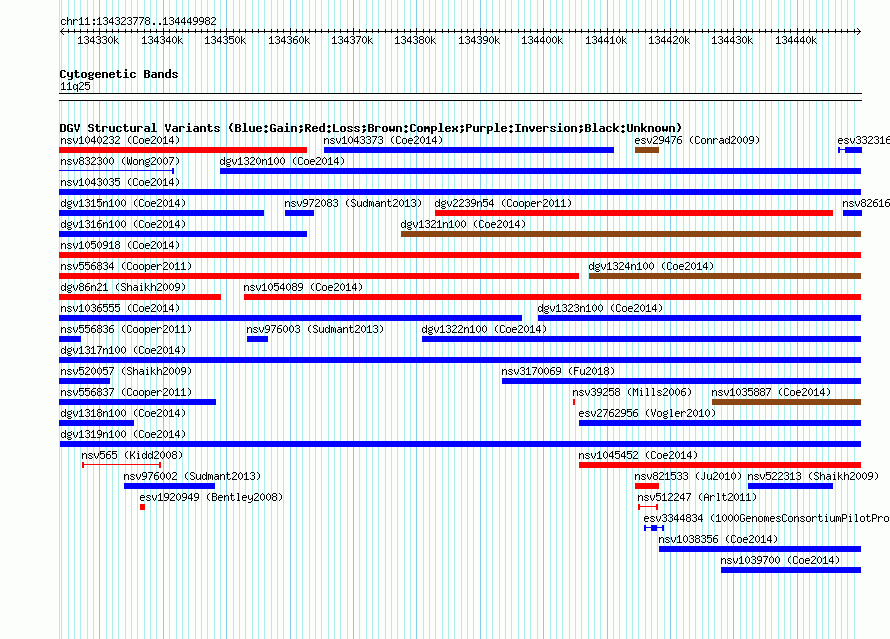Open nsv3170069 (Fu2018) variant label
890x639 pixels.
(x=558, y=371)
